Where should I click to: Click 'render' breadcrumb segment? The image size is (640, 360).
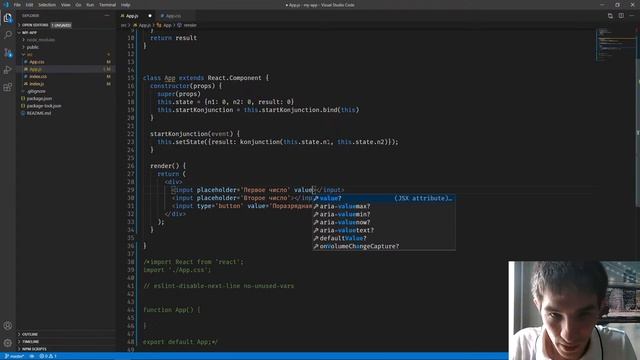point(187,25)
